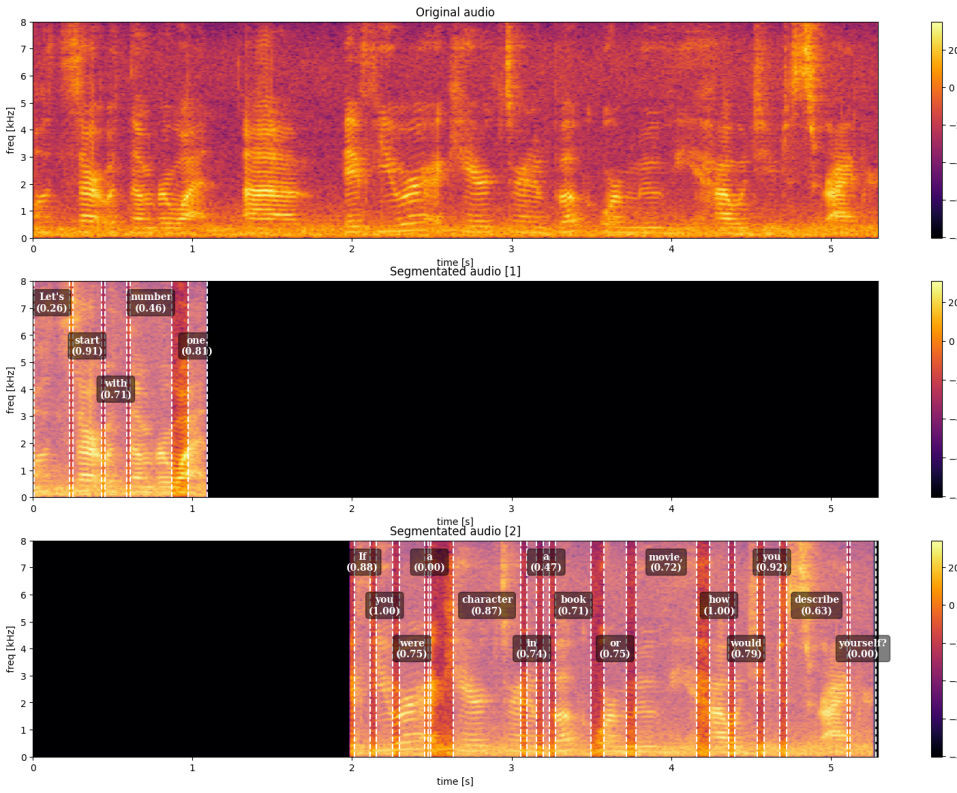Image resolution: width=957 pixels, height=793 pixels.
Task: Select the "start (0.91)" word label
Action: (x=87, y=346)
